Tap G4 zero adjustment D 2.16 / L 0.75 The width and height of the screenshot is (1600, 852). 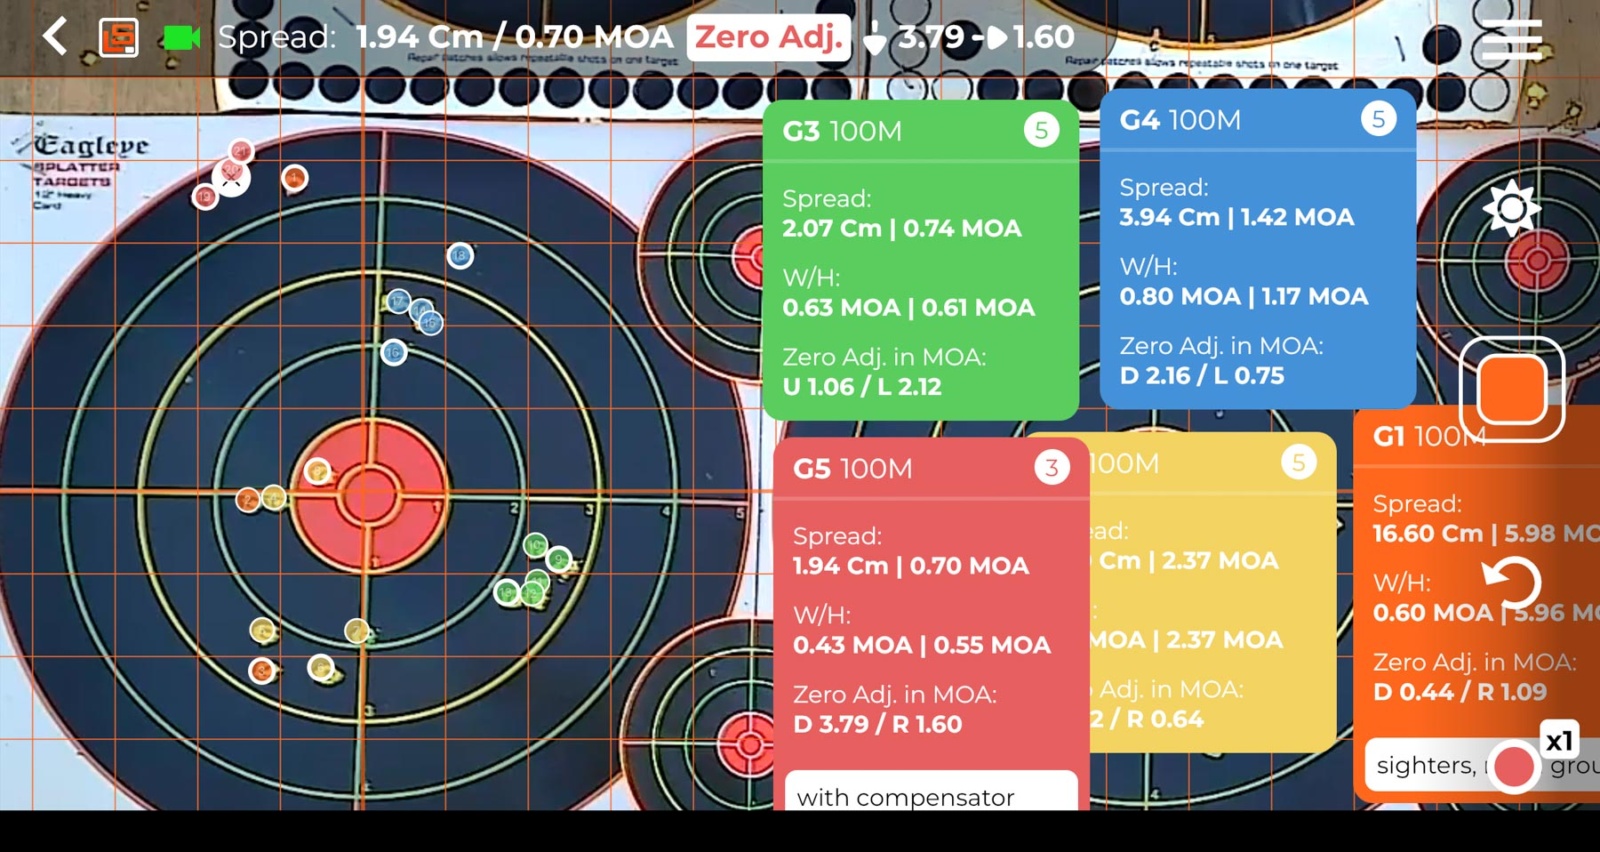point(1202,375)
